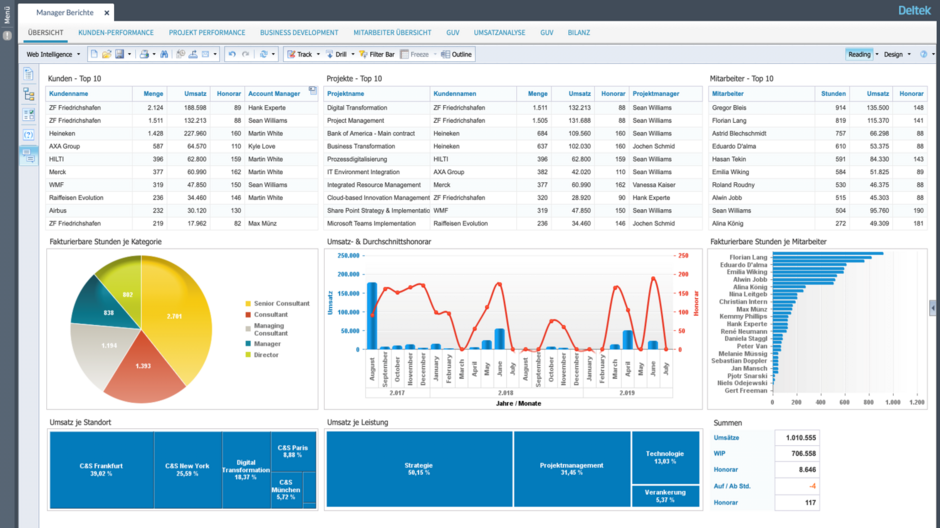Click the print icon in toolbar
The height and width of the screenshot is (528, 940).
(144, 54)
